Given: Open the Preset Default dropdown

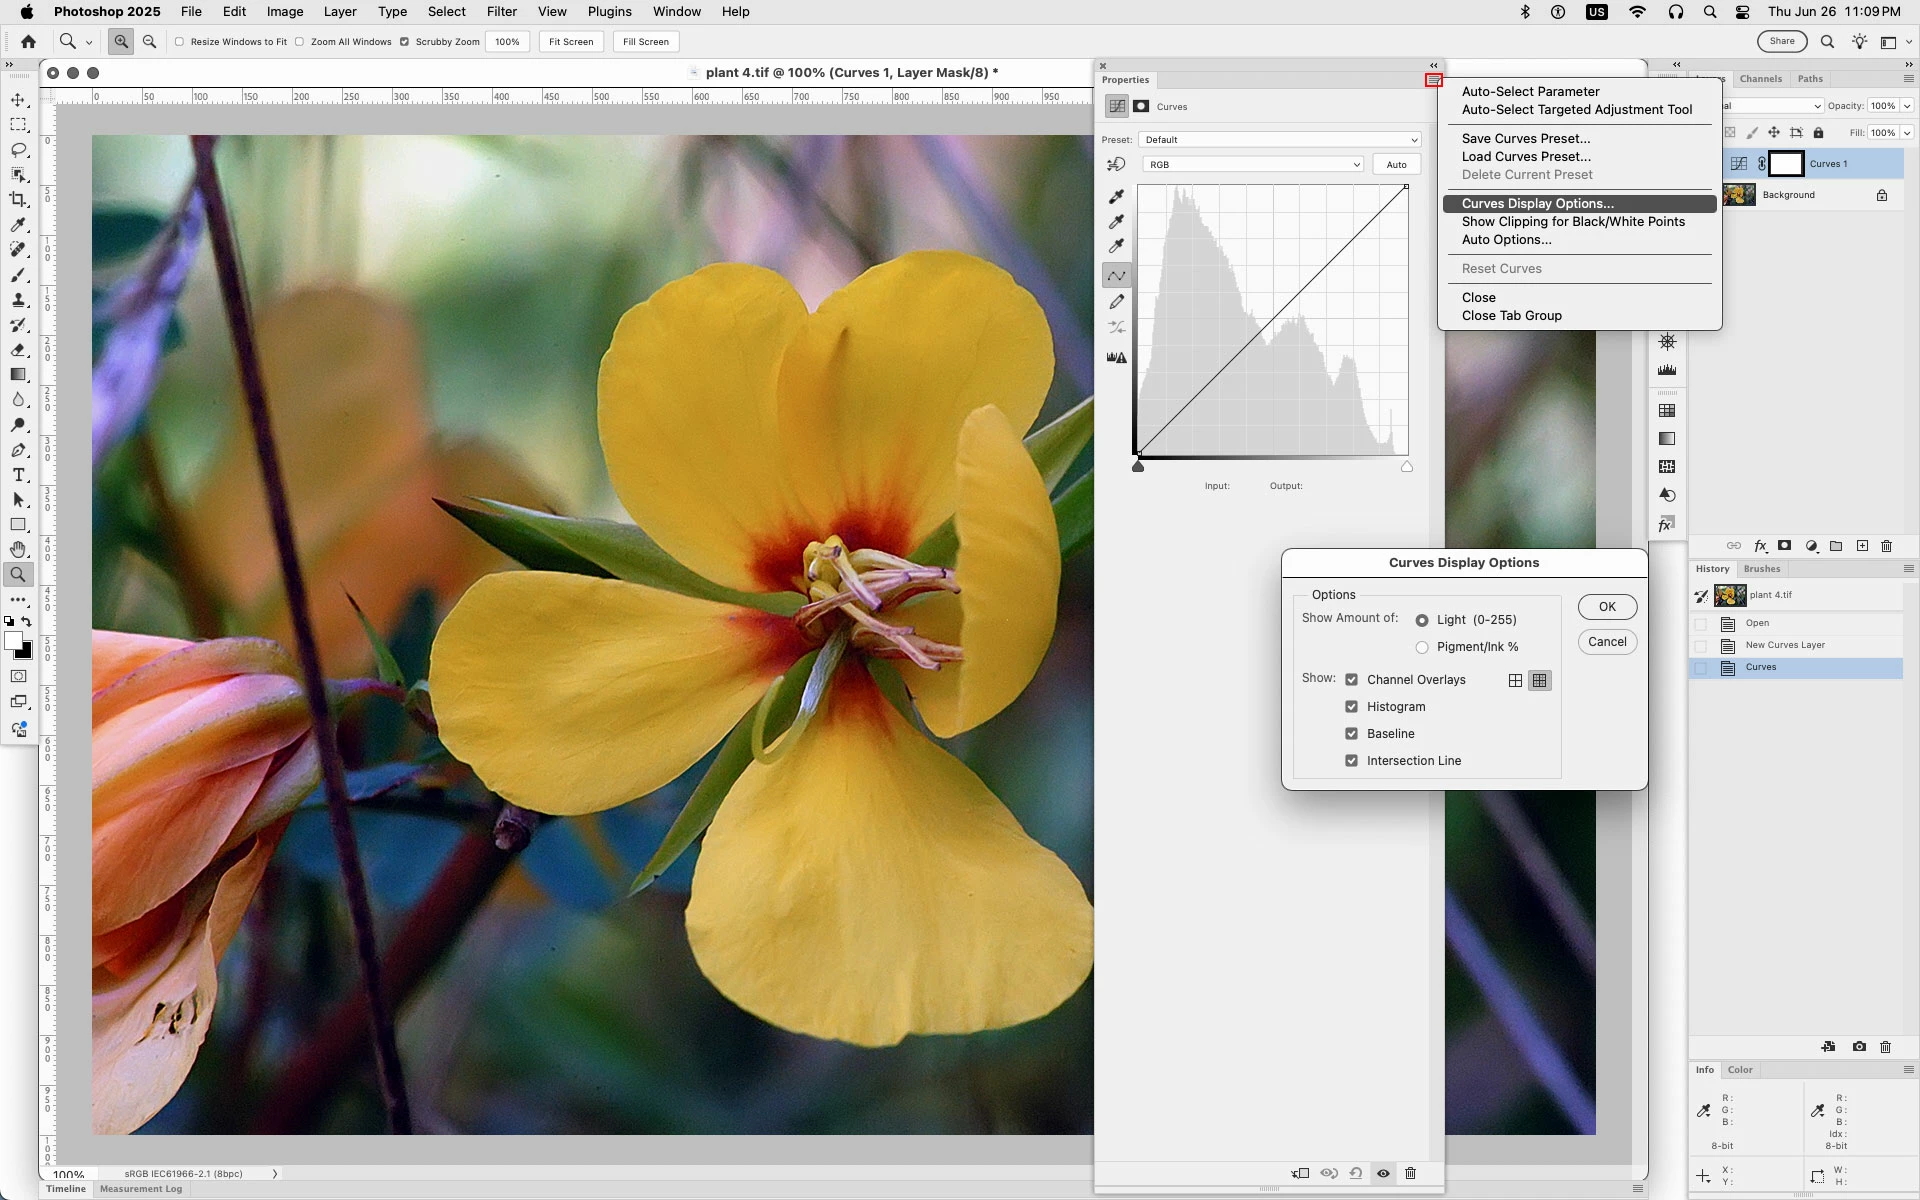Looking at the screenshot, I should [1280, 140].
